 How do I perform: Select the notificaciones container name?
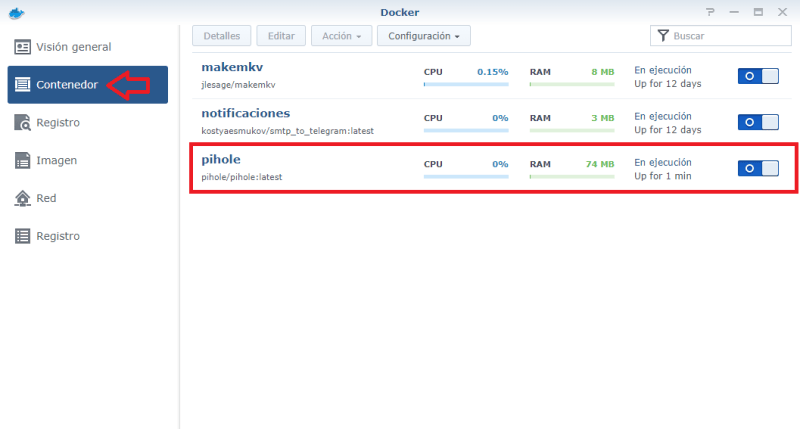coord(245,113)
